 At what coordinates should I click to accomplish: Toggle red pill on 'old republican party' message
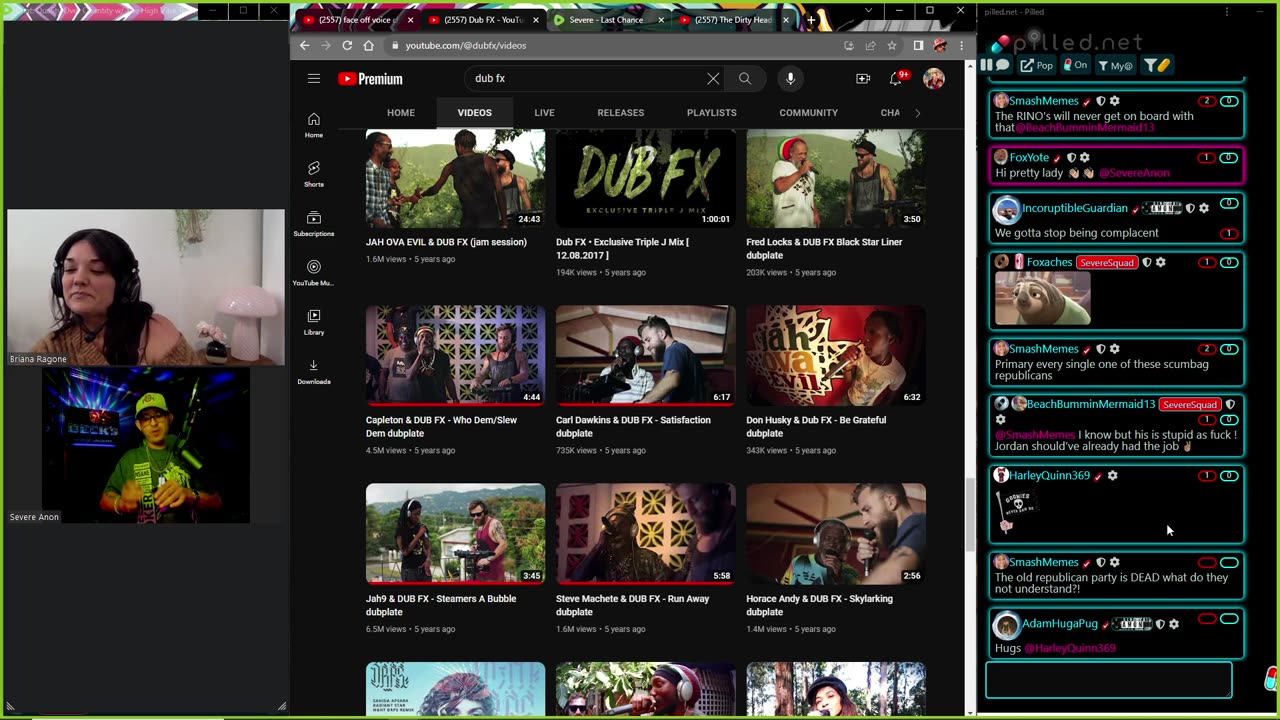click(x=1207, y=562)
